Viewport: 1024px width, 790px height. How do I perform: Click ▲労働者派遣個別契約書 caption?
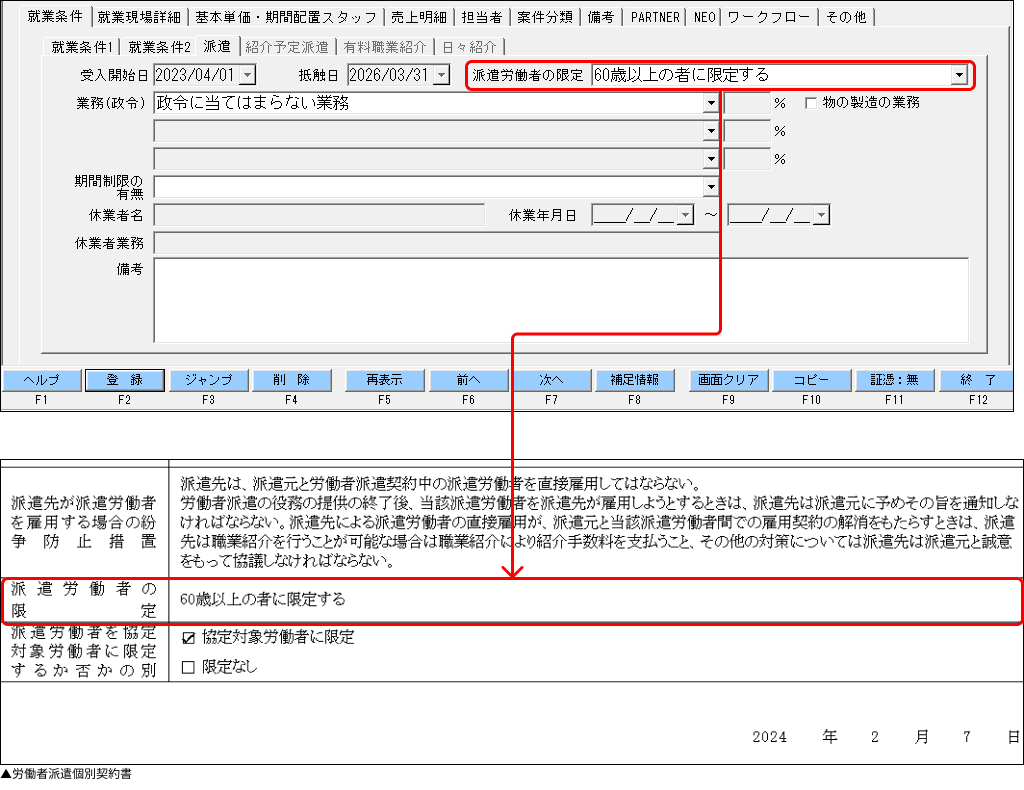[x=66, y=774]
